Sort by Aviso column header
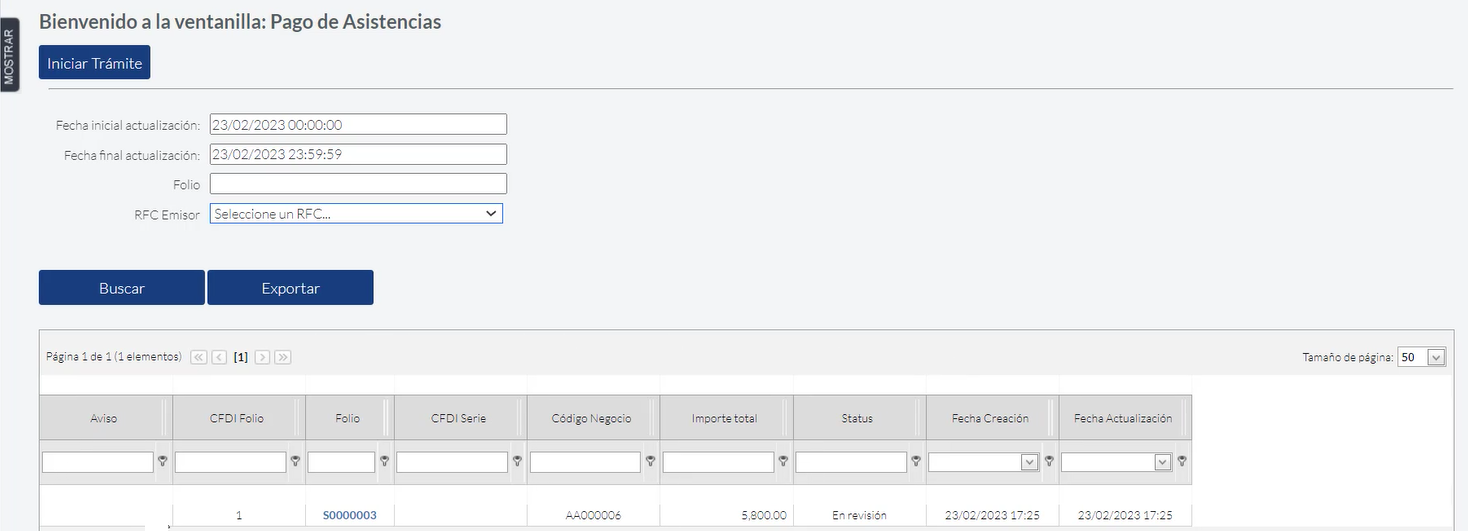The width and height of the screenshot is (1468, 531). pyautogui.click(x=104, y=418)
